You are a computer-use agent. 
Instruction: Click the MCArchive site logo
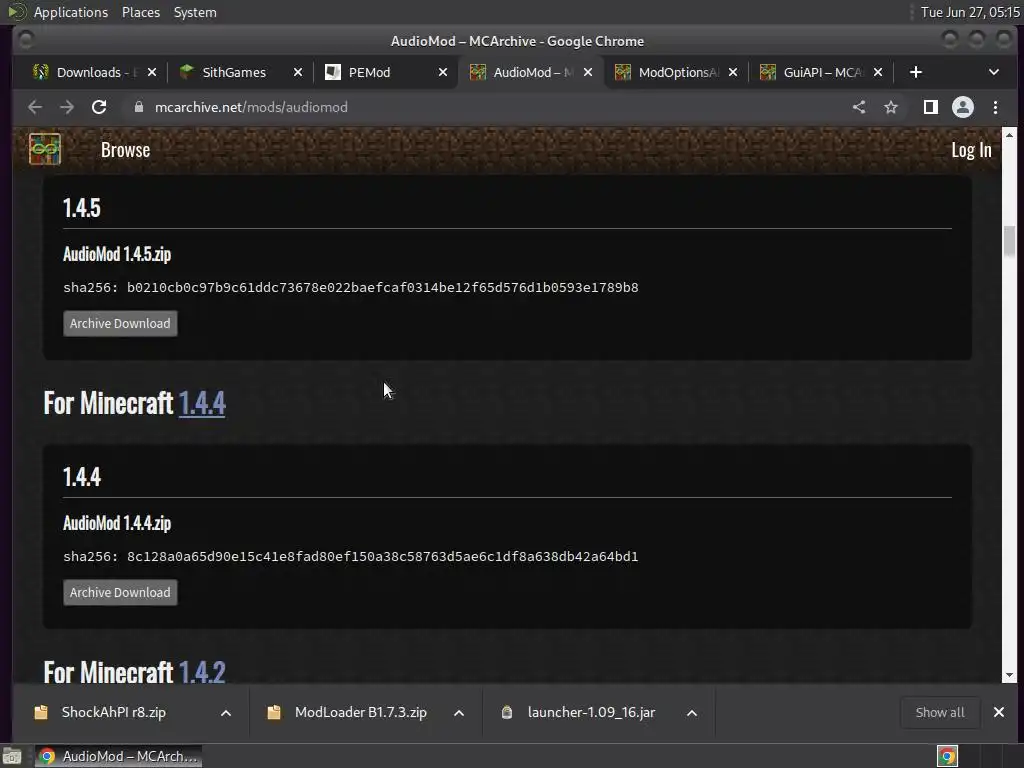click(x=45, y=149)
